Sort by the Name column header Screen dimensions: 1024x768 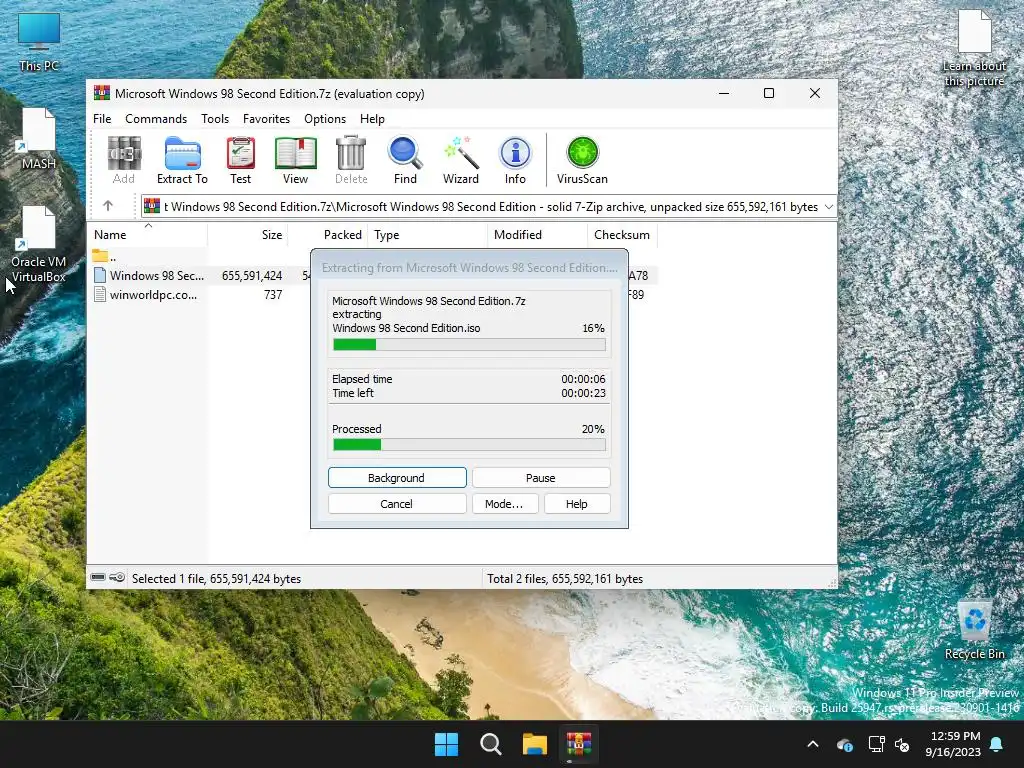[x=148, y=235]
